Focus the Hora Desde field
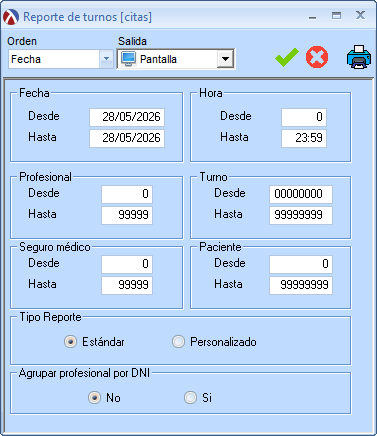Viewport: 377px width, 436px height. (304, 117)
